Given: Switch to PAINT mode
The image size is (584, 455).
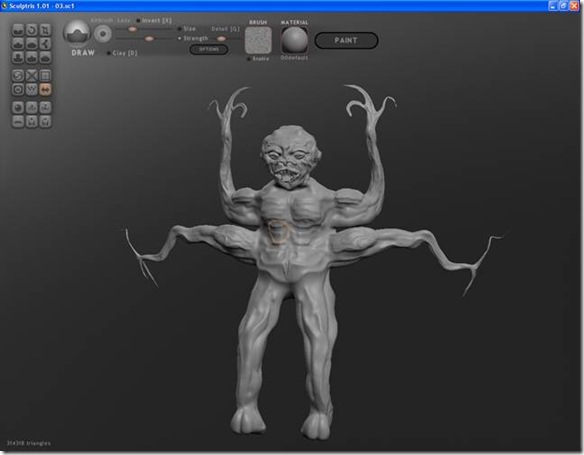Looking at the screenshot, I should pos(346,40).
